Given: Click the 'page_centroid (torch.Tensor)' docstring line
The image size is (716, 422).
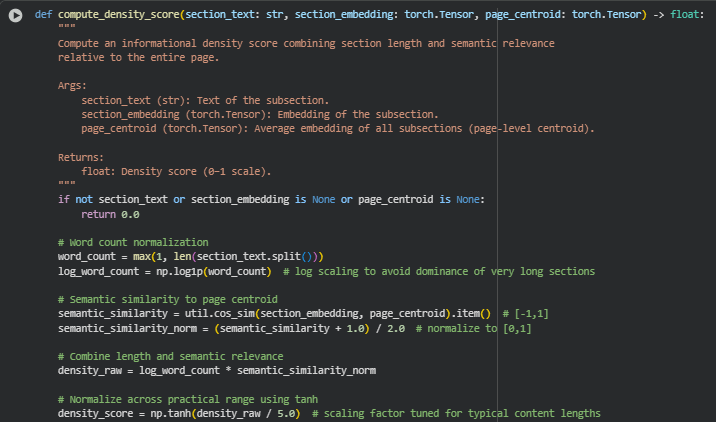Looking at the screenshot, I should coord(337,129).
